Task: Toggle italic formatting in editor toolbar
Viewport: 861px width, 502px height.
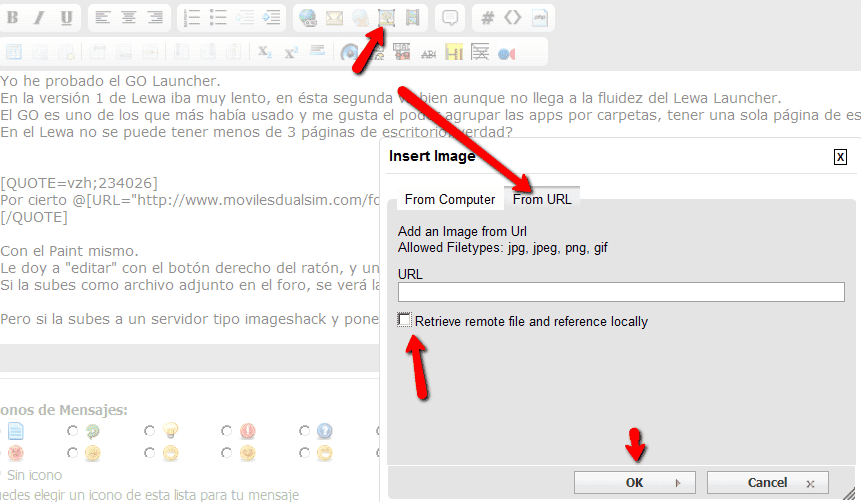Action: coord(38,18)
